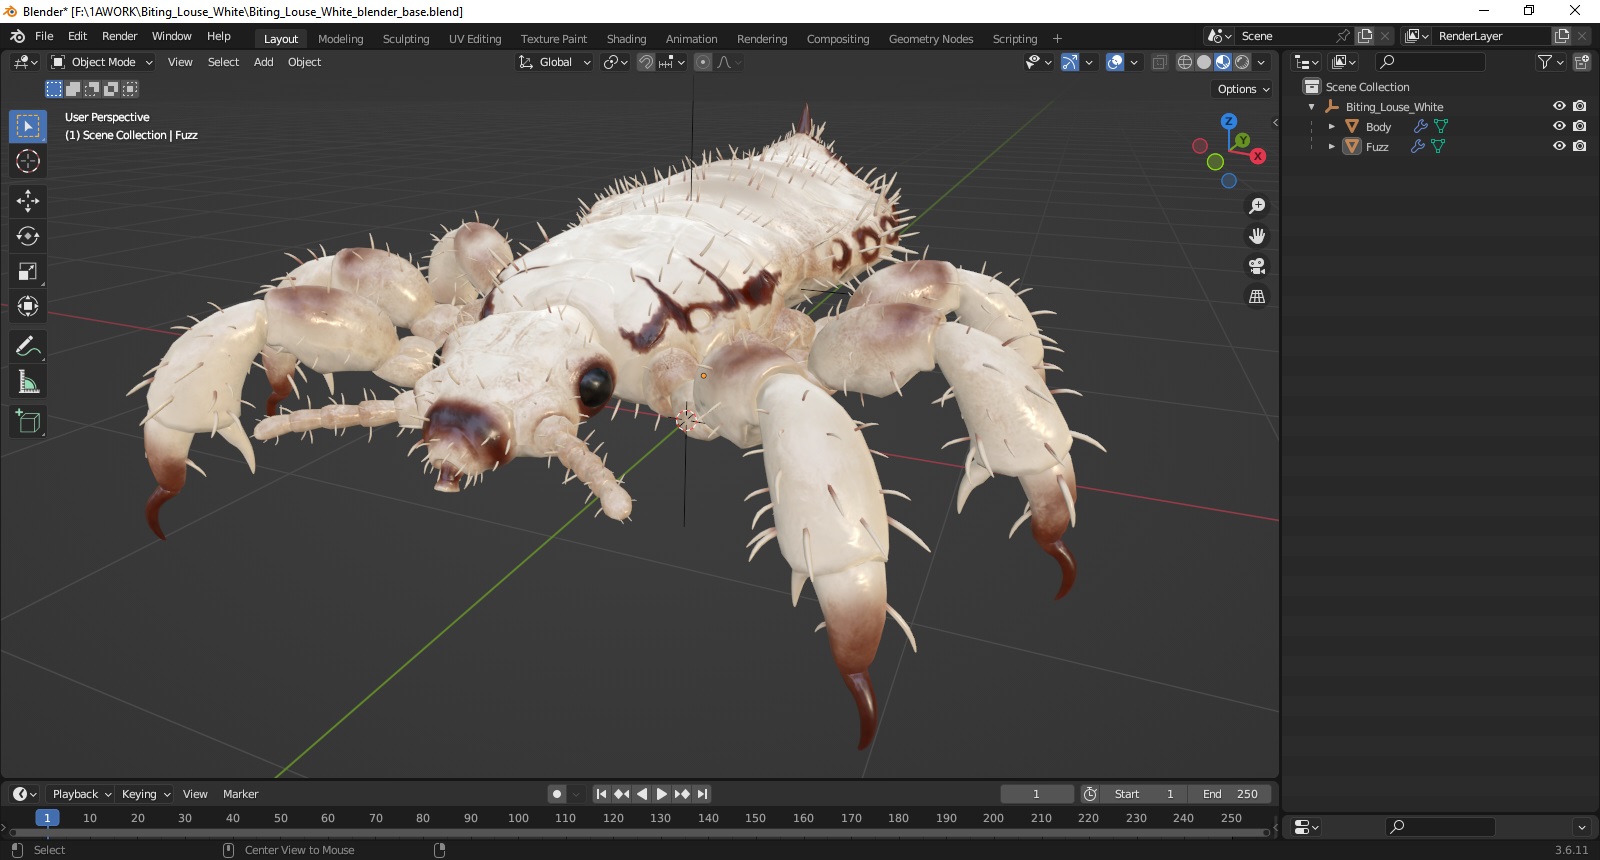
Task: Click frame 100 on timeline ruler
Action: pyautogui.click(x=518, y=818)
